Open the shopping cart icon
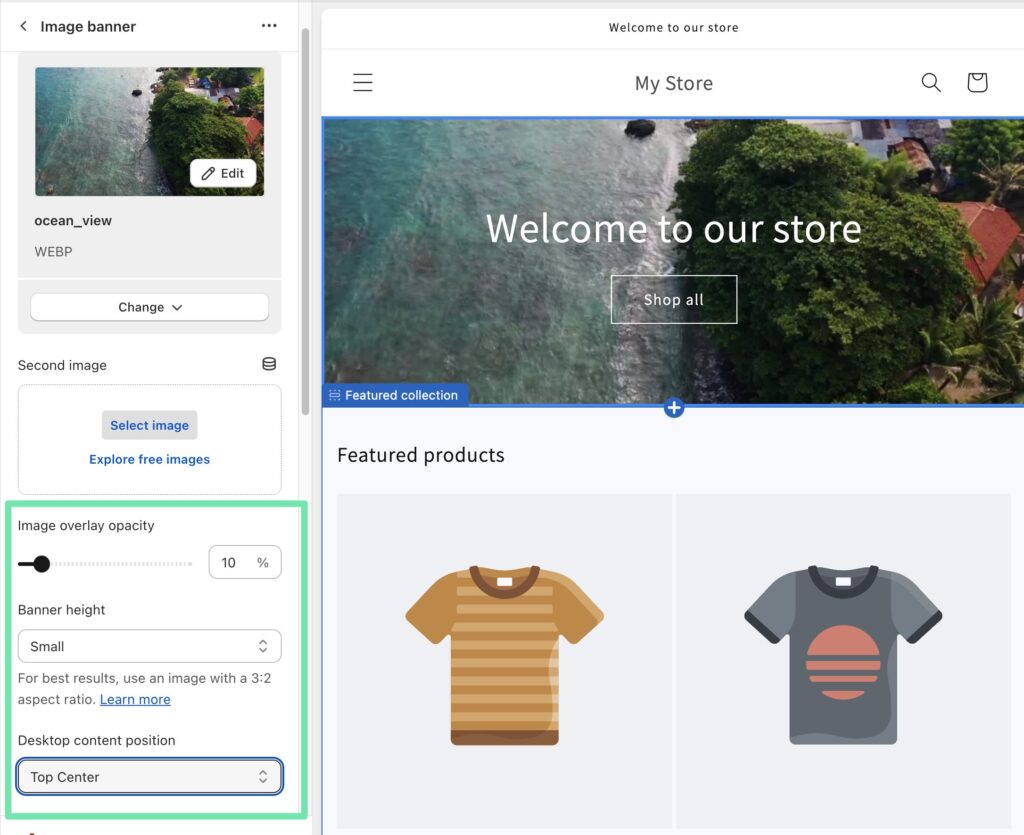 coord(977,83)
